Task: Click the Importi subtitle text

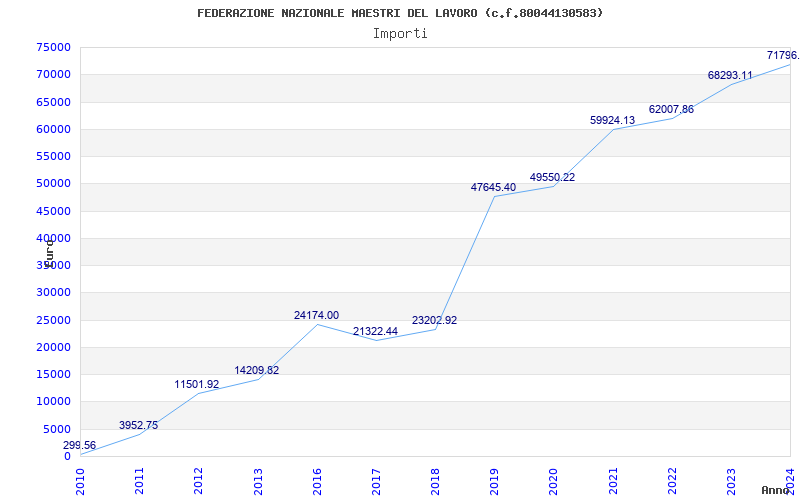Action: 400,33
